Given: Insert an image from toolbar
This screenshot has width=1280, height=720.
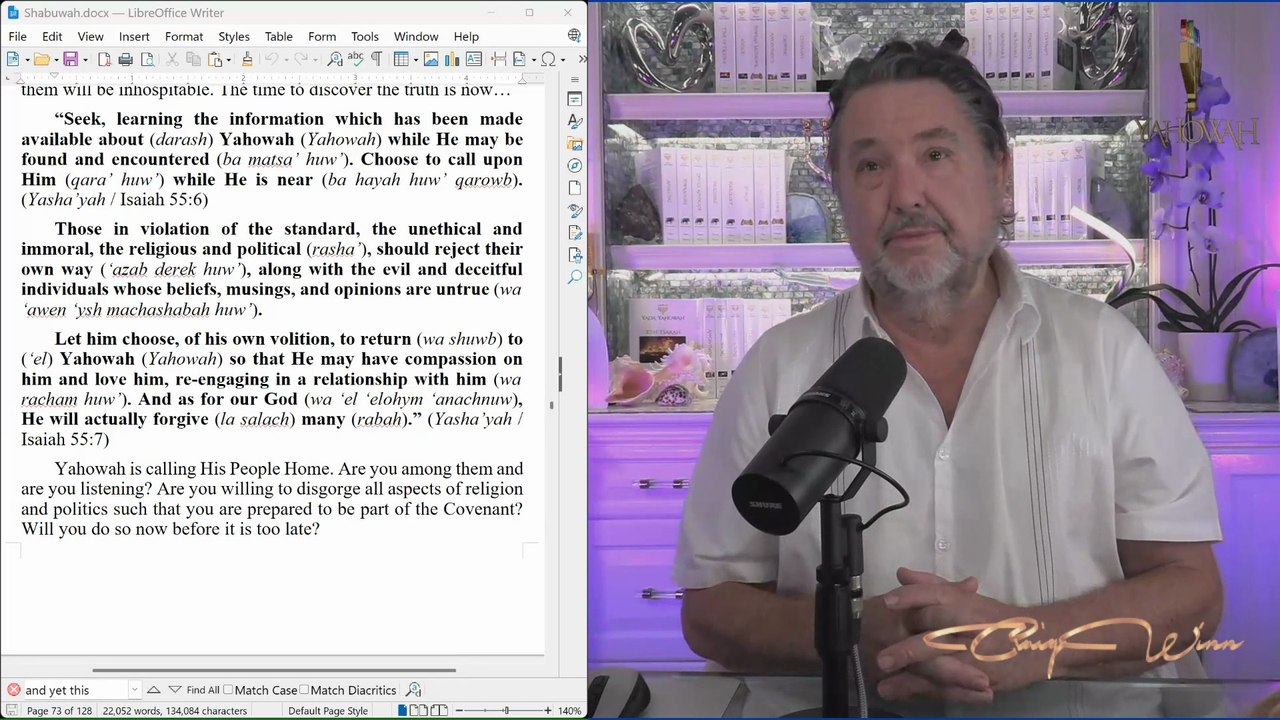Looking at the screenshot, I should click(x=431, y=60).
